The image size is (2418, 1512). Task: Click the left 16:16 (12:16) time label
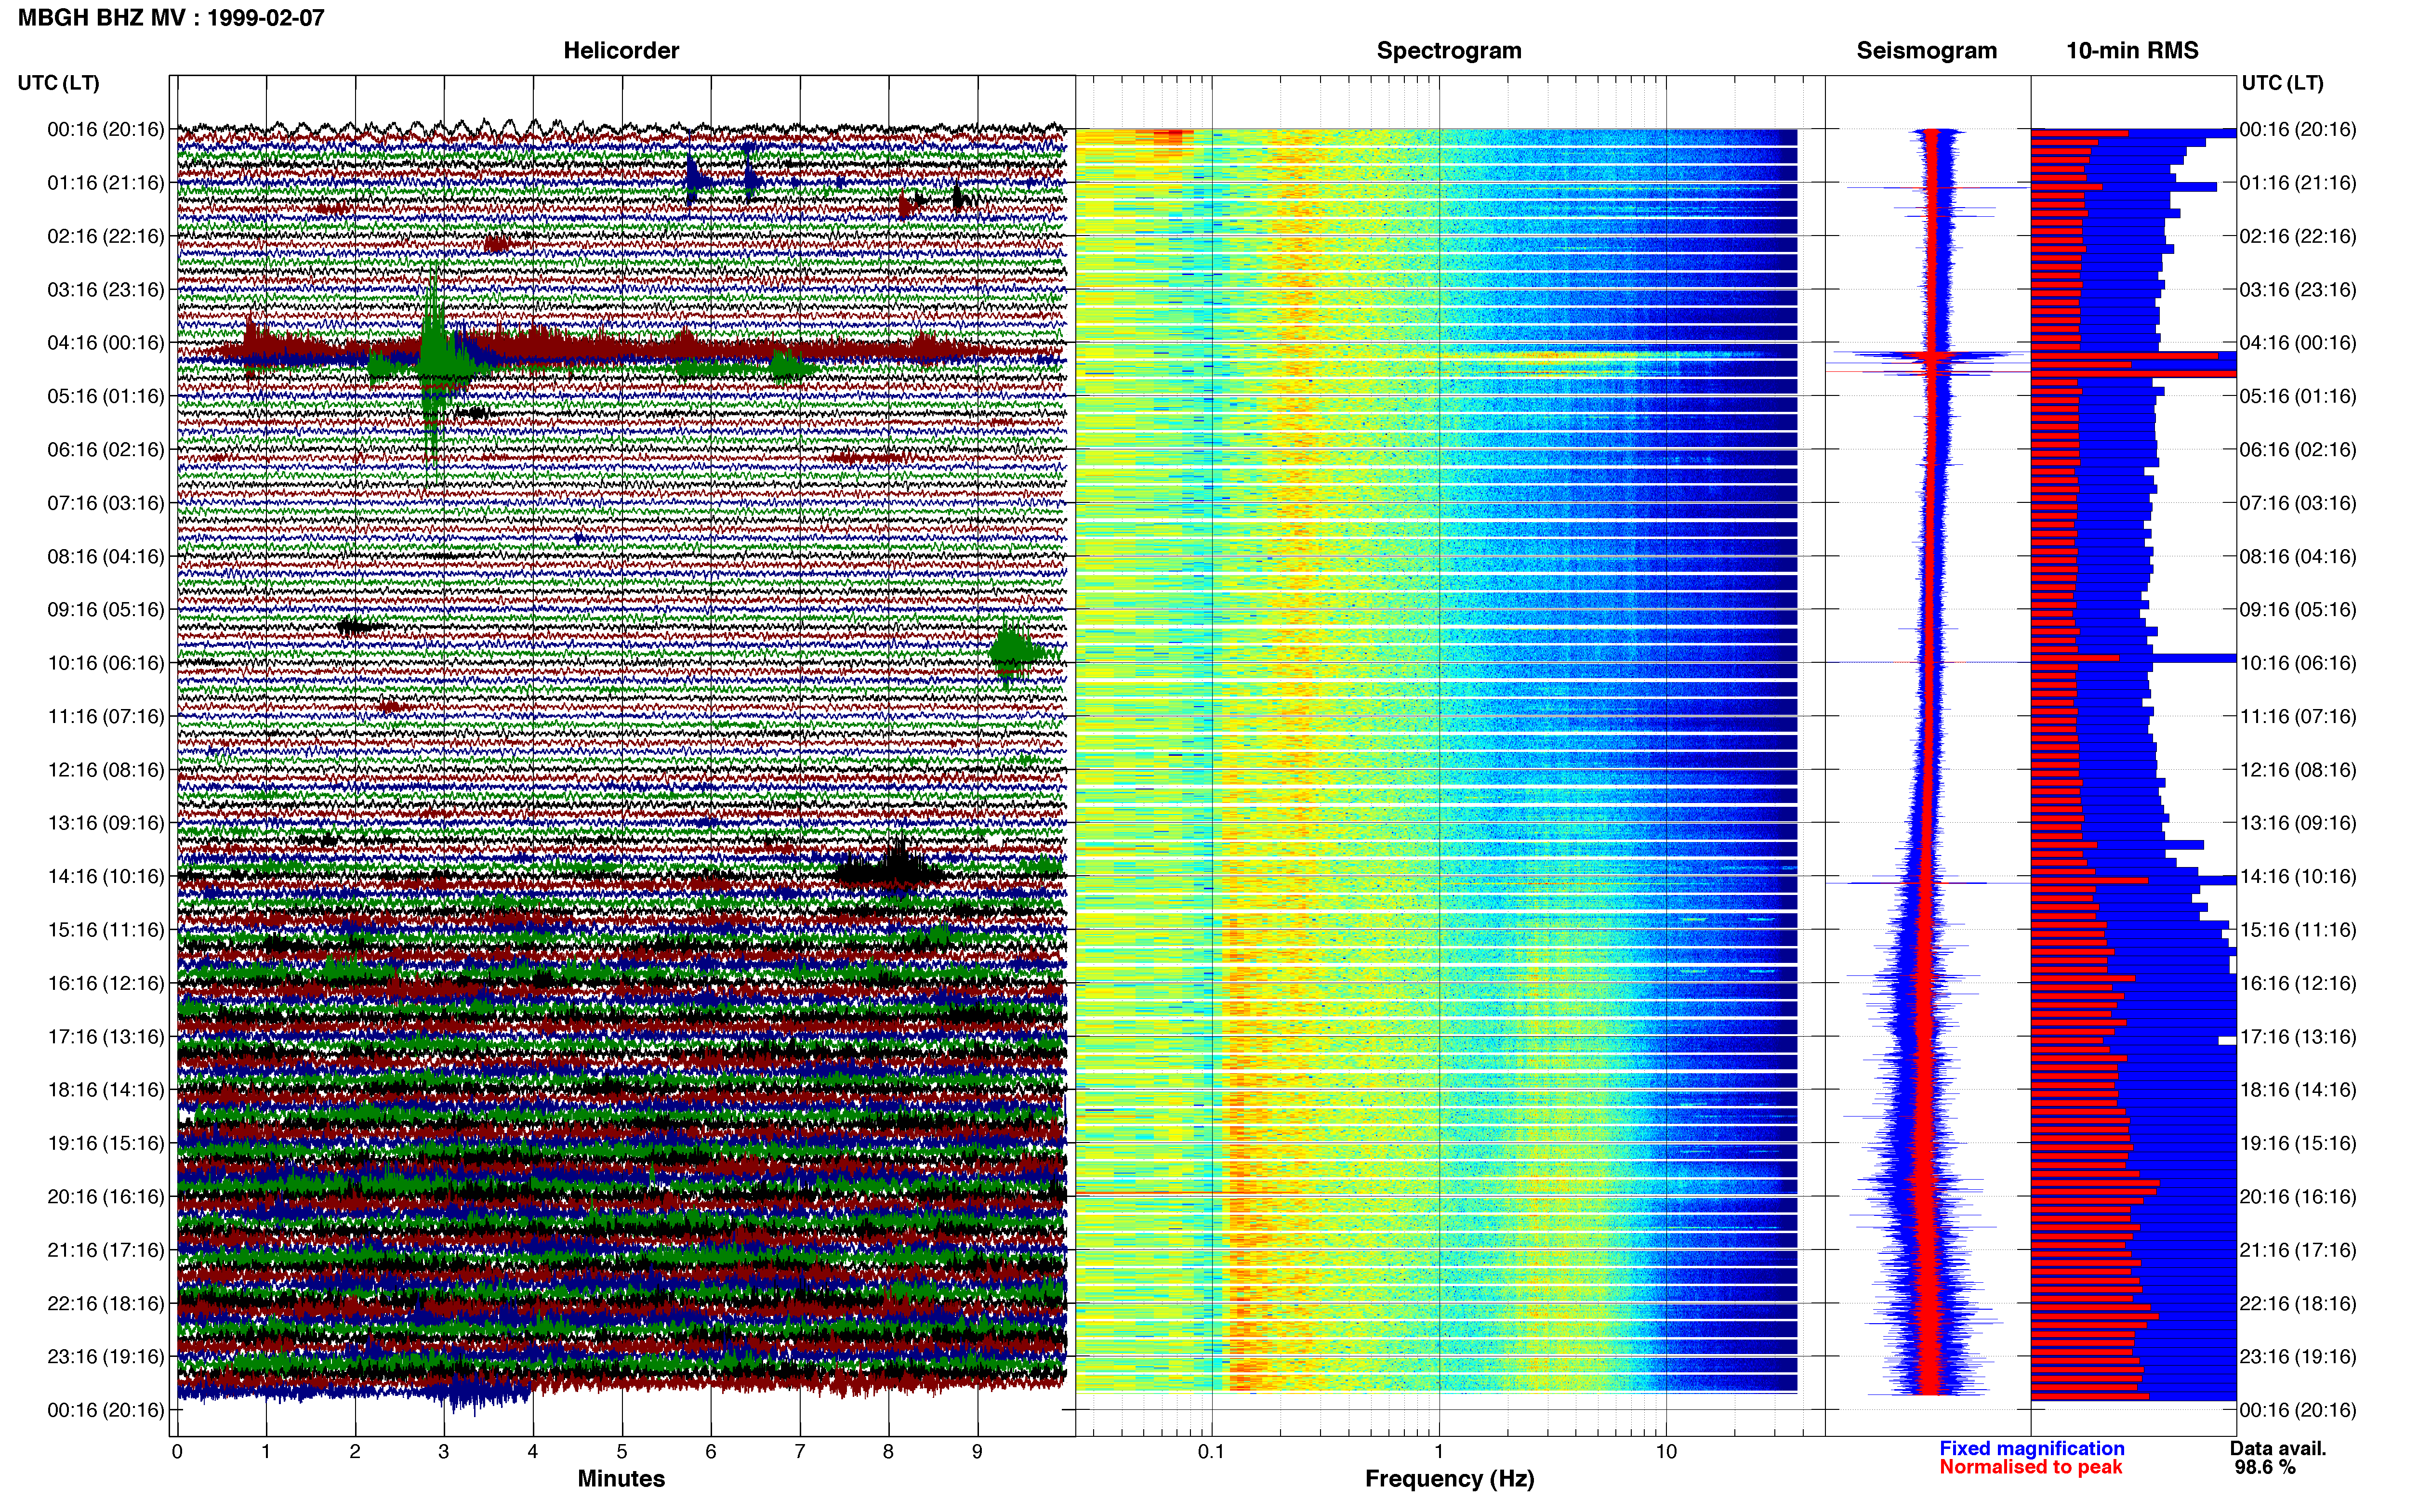106,983
